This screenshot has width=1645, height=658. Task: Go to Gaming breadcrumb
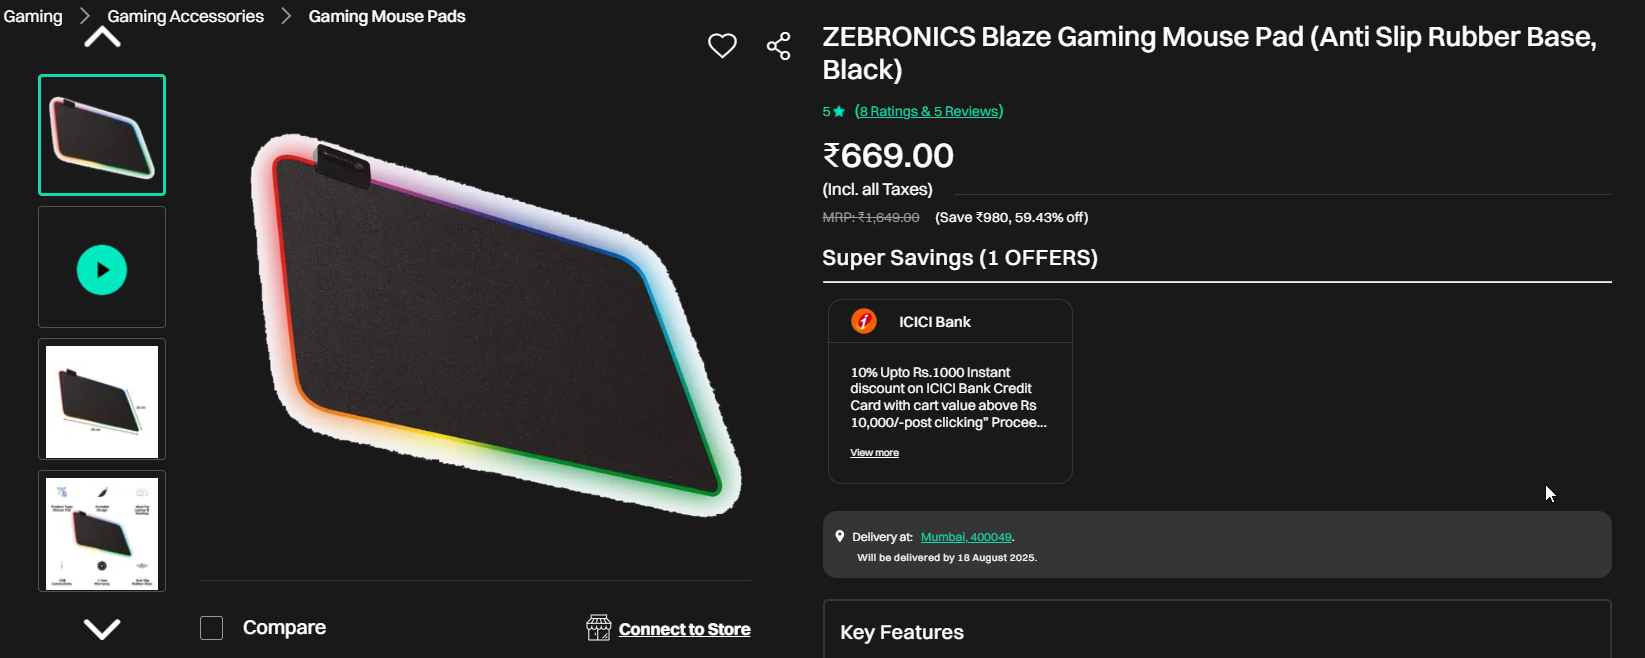[33, 16]
